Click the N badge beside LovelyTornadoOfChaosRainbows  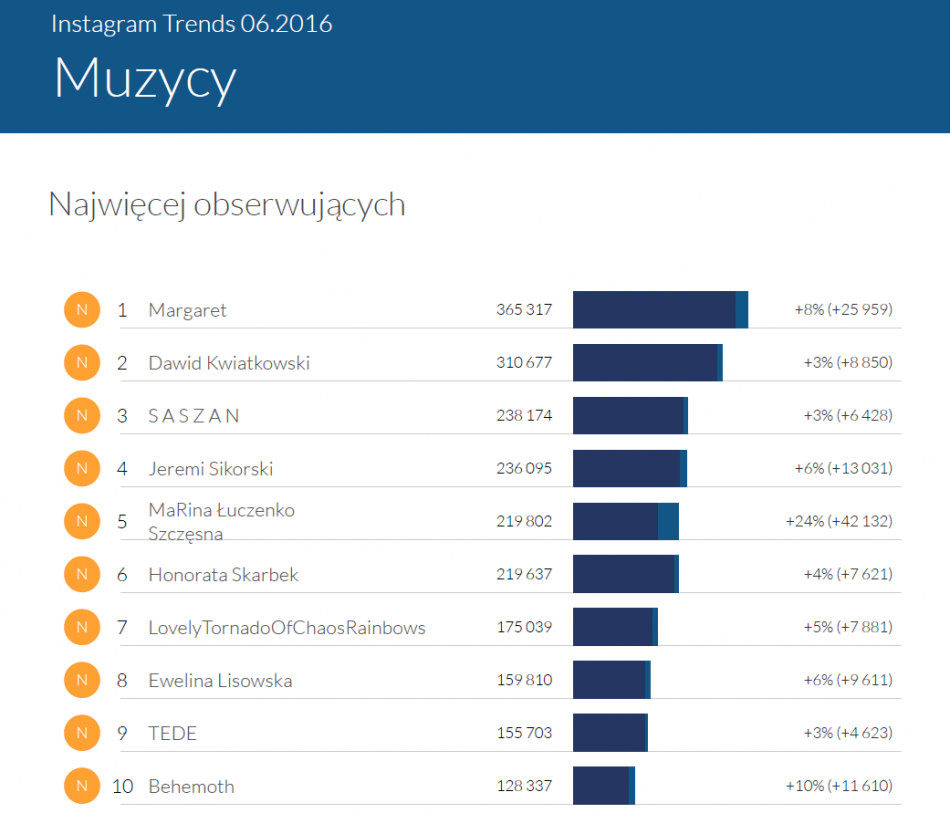pos(82,627)
